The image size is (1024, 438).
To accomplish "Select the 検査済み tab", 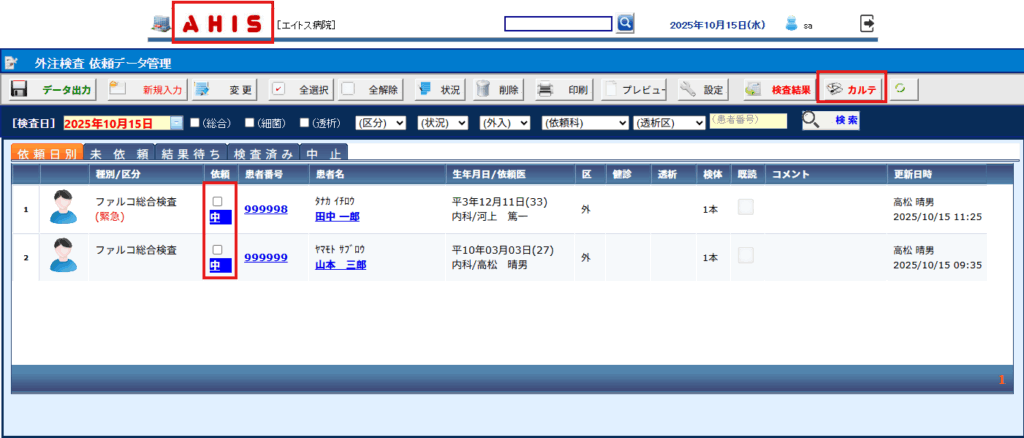I will [263, 154].
